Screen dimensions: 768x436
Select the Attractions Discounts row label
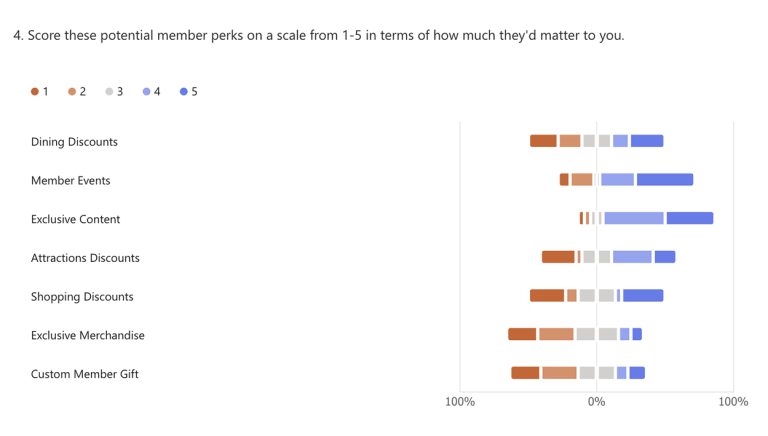(85, 258)
